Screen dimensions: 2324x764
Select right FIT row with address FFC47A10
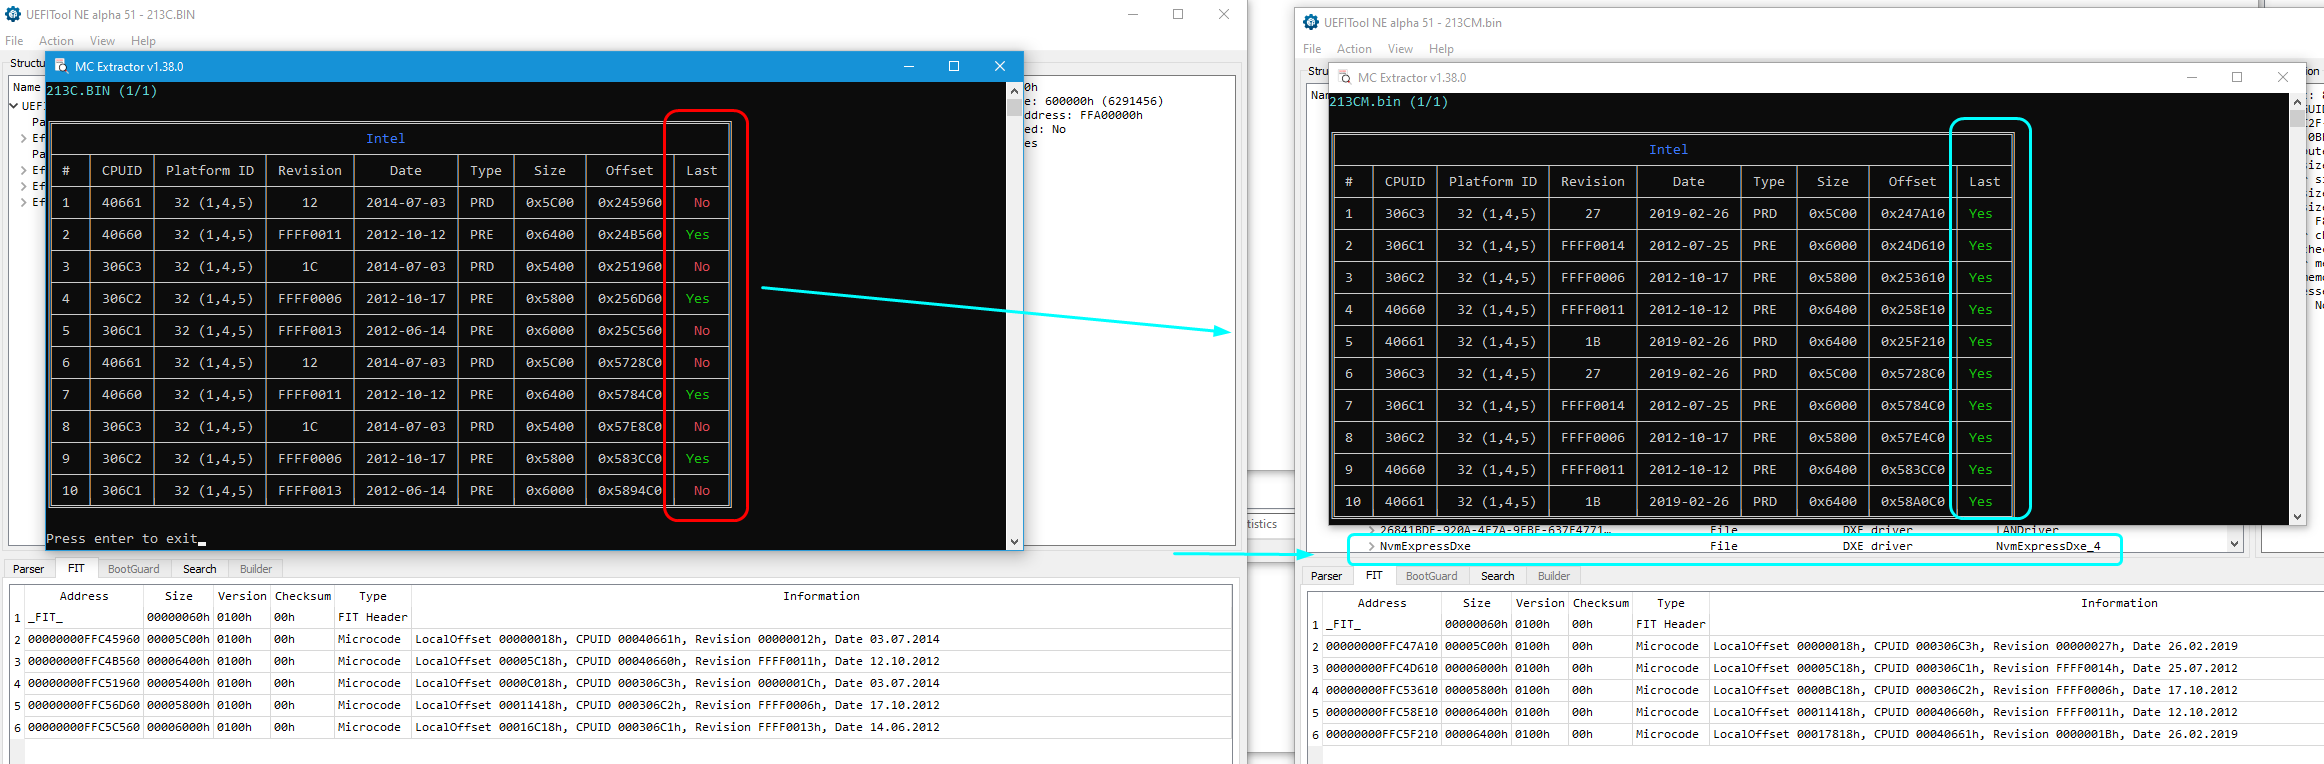(1815, 646)
